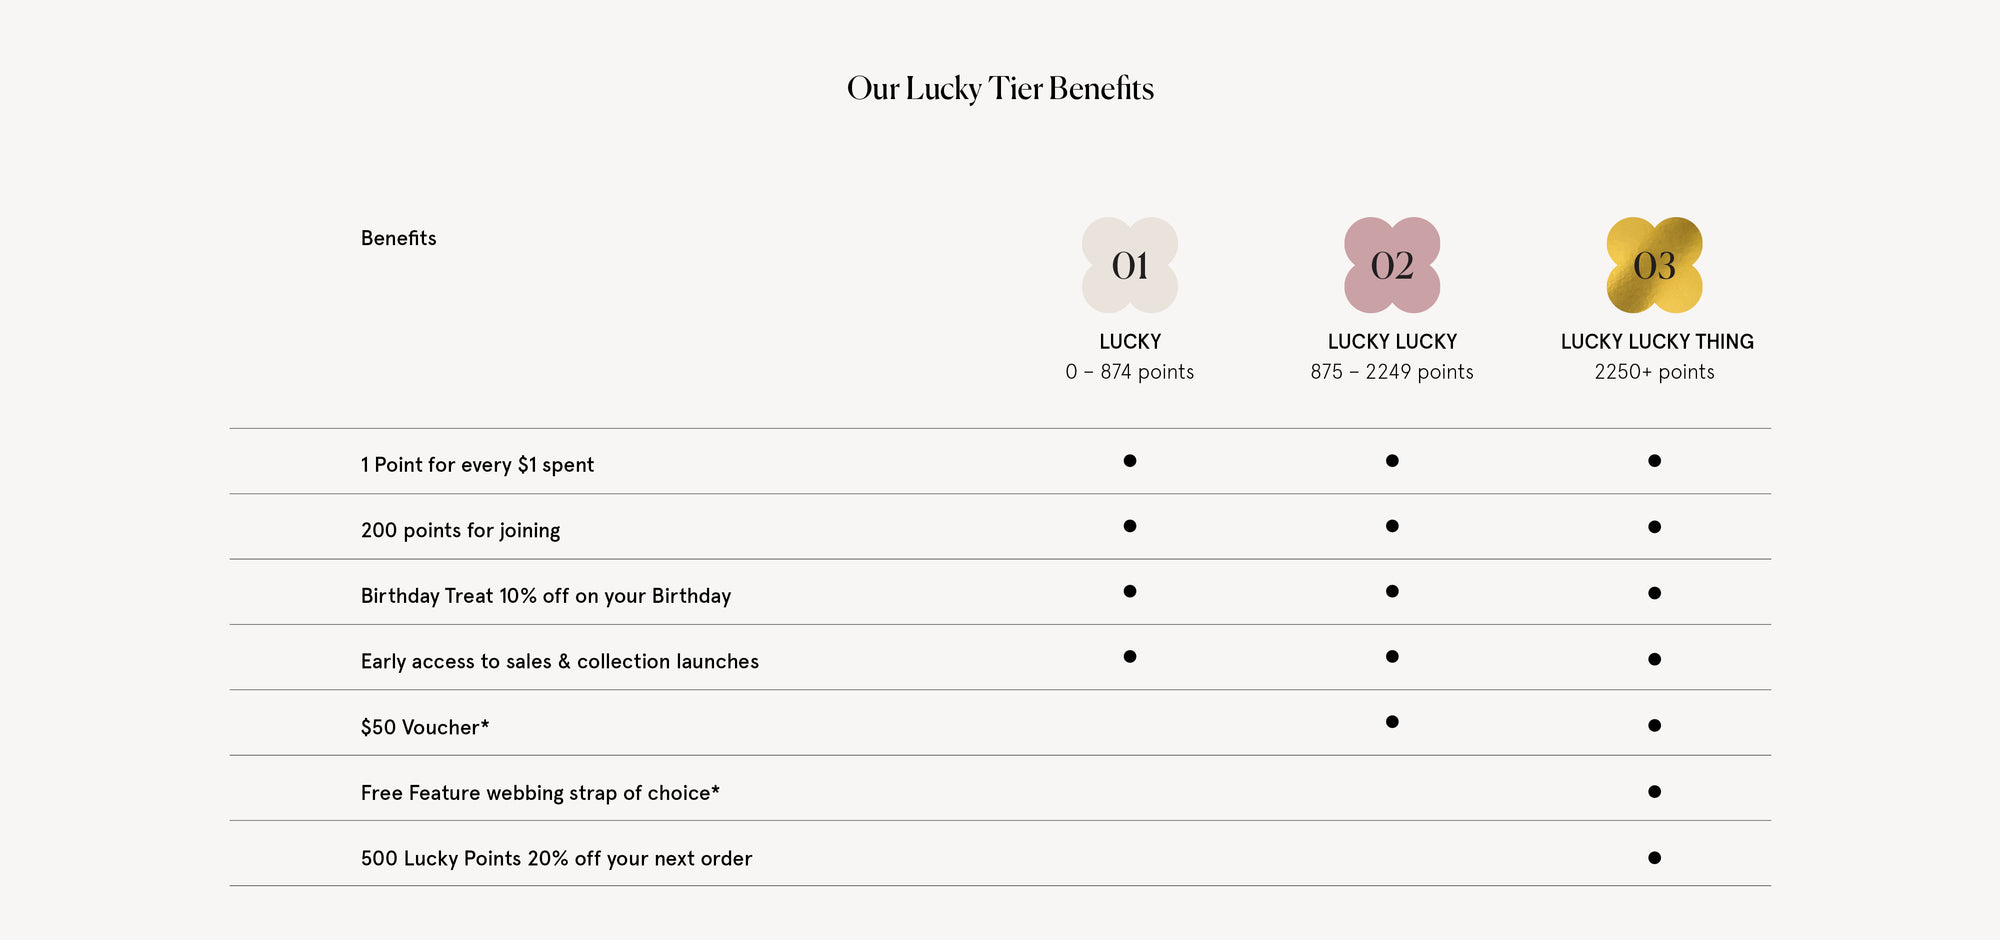The height and width of the screenshot is (940, 2000).
Task: Click the dot for 500 Lucky Points row
Action: [x=1654, y=858]
